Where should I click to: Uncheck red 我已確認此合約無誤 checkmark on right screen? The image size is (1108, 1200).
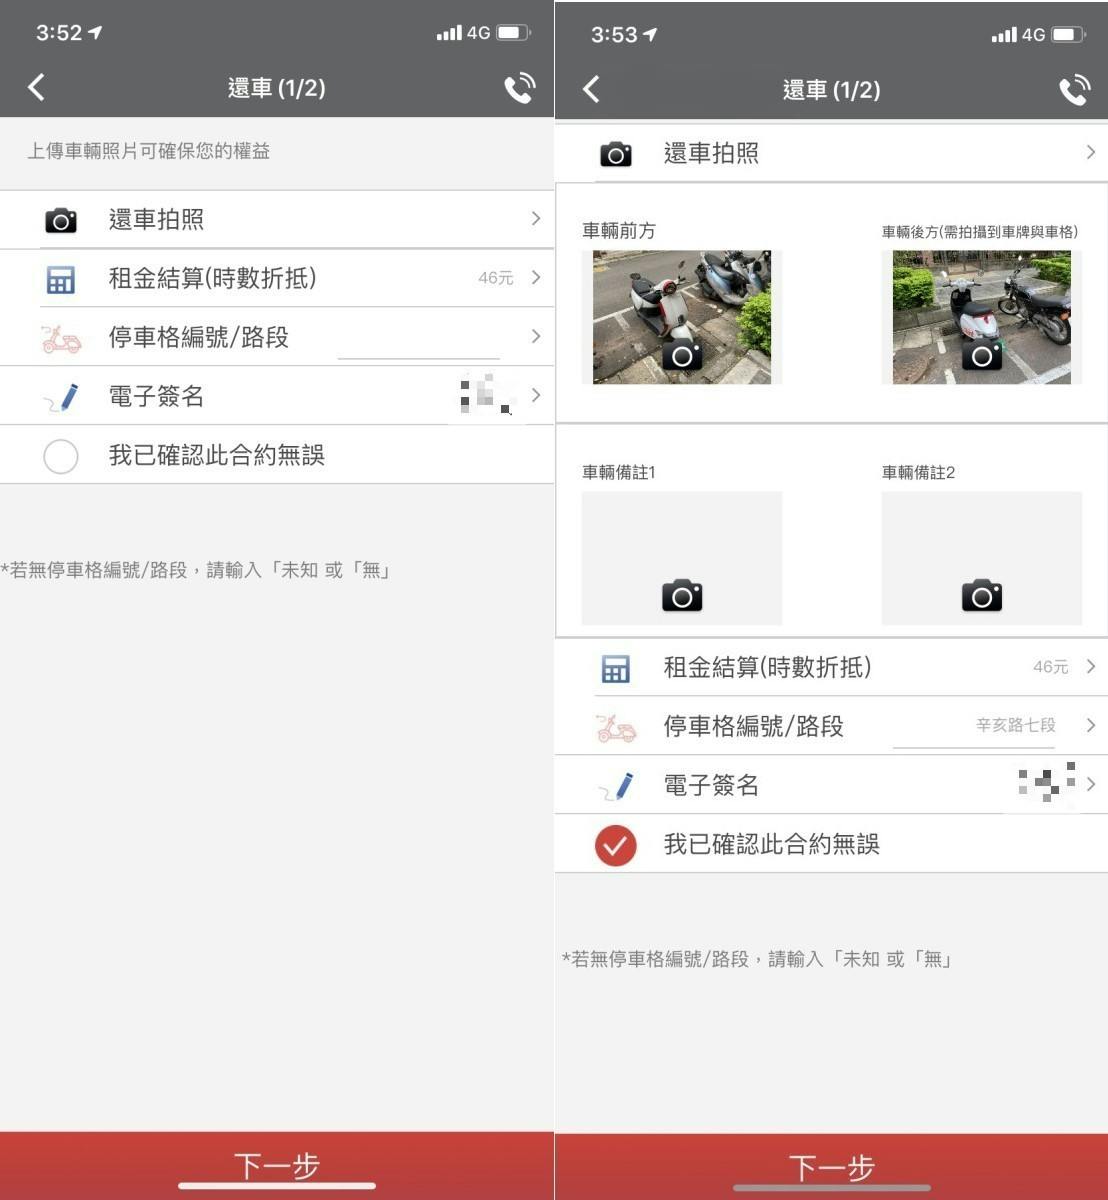click(616, 845)
